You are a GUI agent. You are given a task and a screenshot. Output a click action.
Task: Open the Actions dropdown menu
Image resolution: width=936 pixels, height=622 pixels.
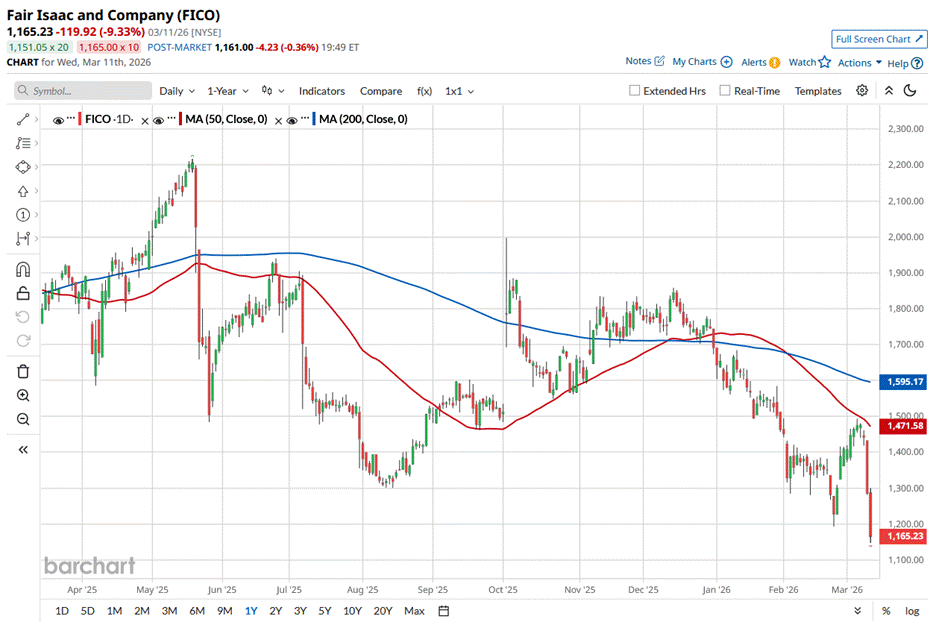click(x=859, y=62)
